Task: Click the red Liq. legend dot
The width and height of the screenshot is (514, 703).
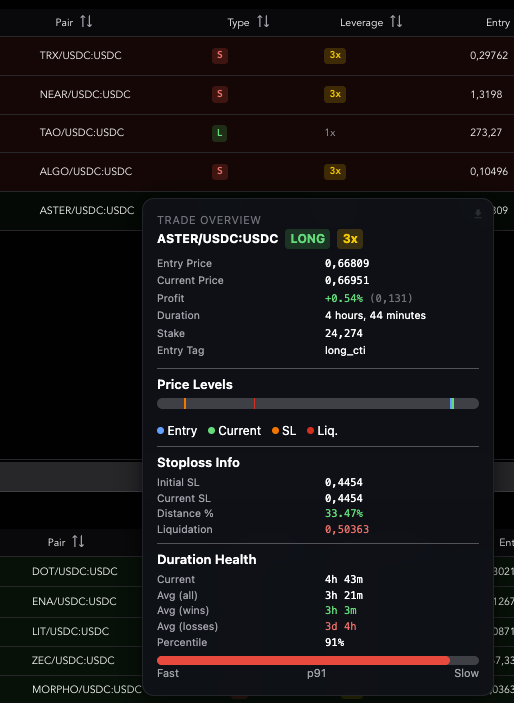Action: [310, 430]
